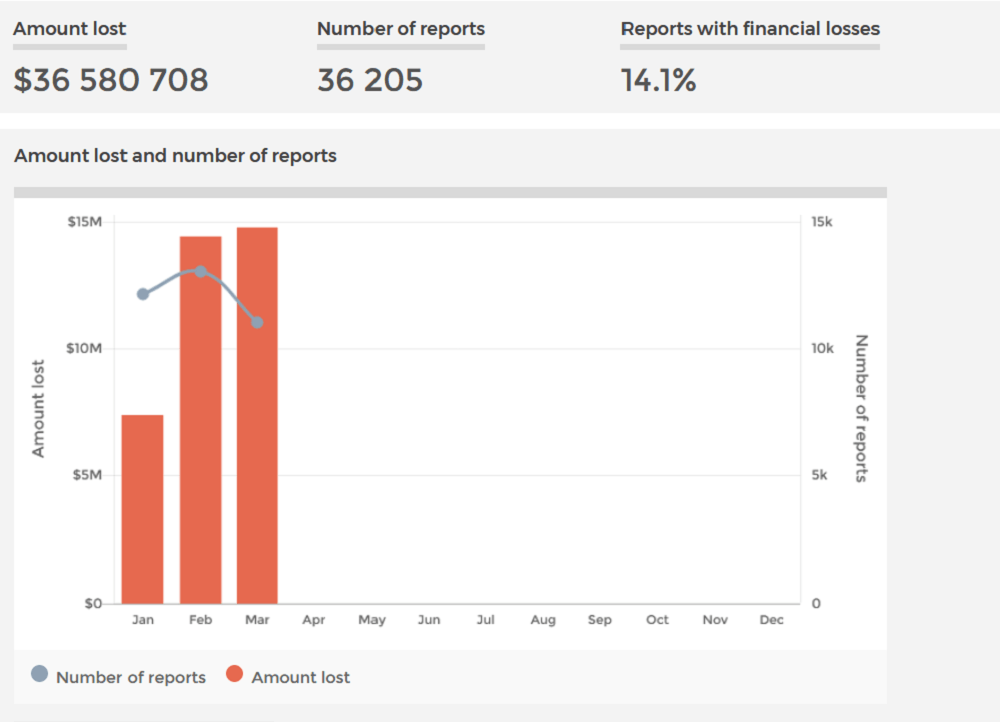Viewport: 1000px width, 722px height.
Task: Click the Nov month label
Action: click(x=715, y=620)
